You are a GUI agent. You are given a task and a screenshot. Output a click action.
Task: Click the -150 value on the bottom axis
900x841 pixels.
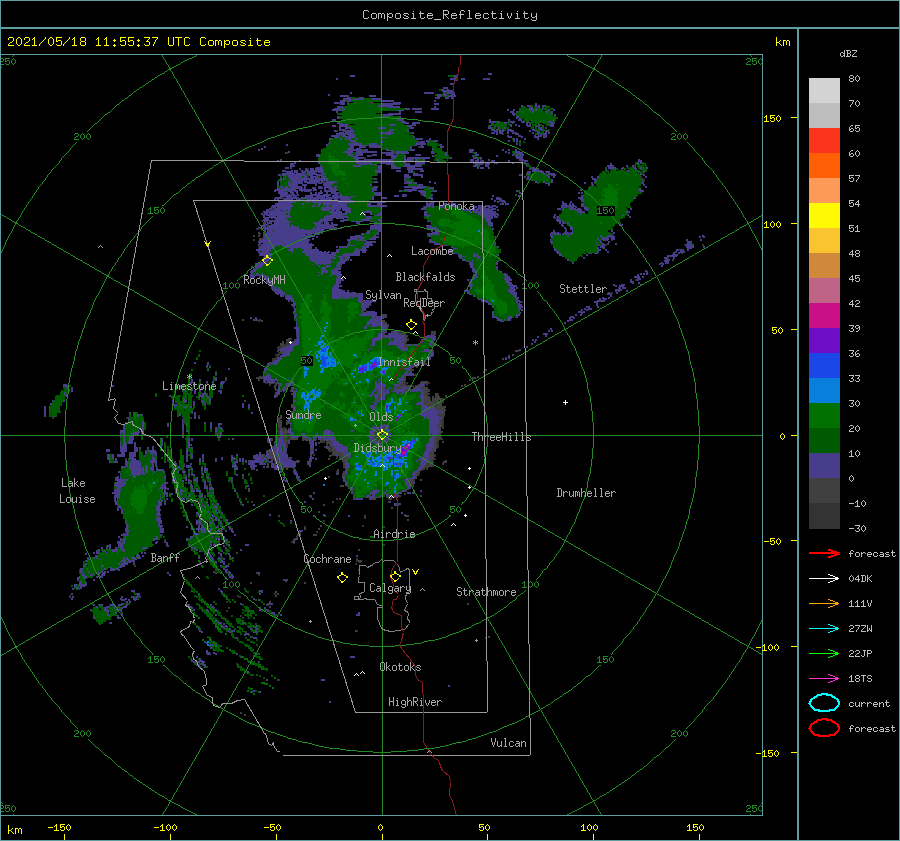(x=59, y=827)
